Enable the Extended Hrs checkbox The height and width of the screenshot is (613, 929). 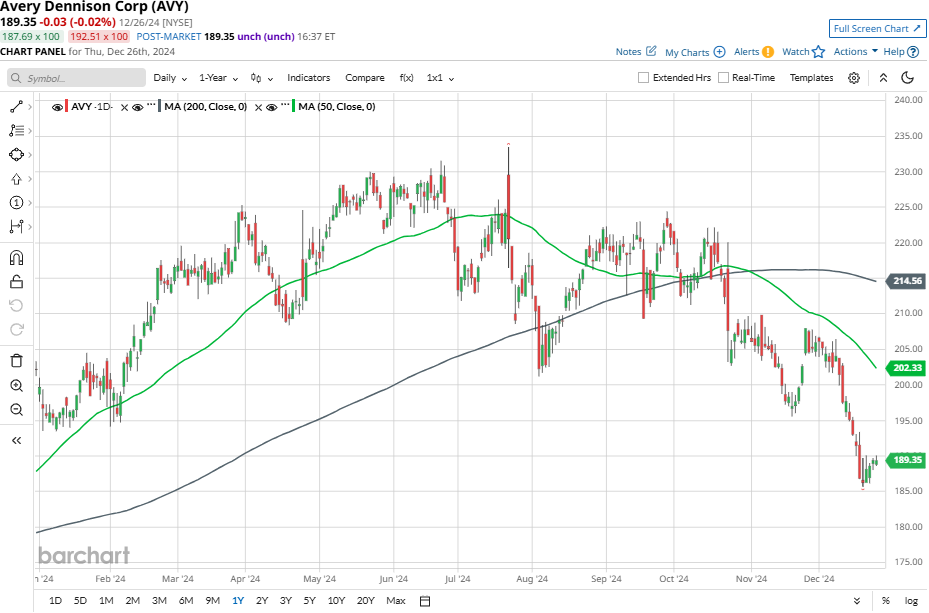643,78
